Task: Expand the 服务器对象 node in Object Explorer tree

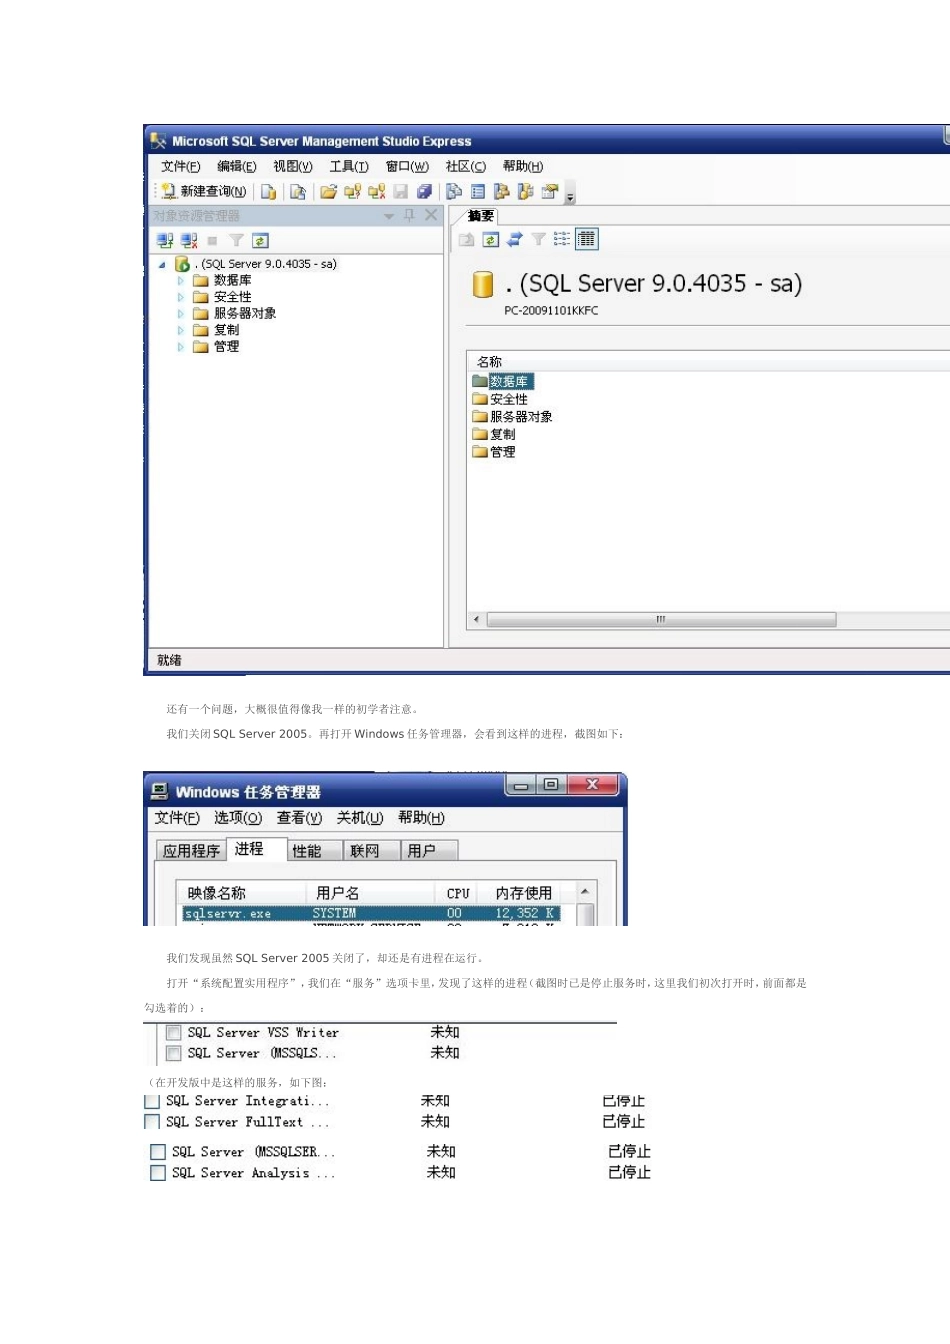Action: [181, 314]
